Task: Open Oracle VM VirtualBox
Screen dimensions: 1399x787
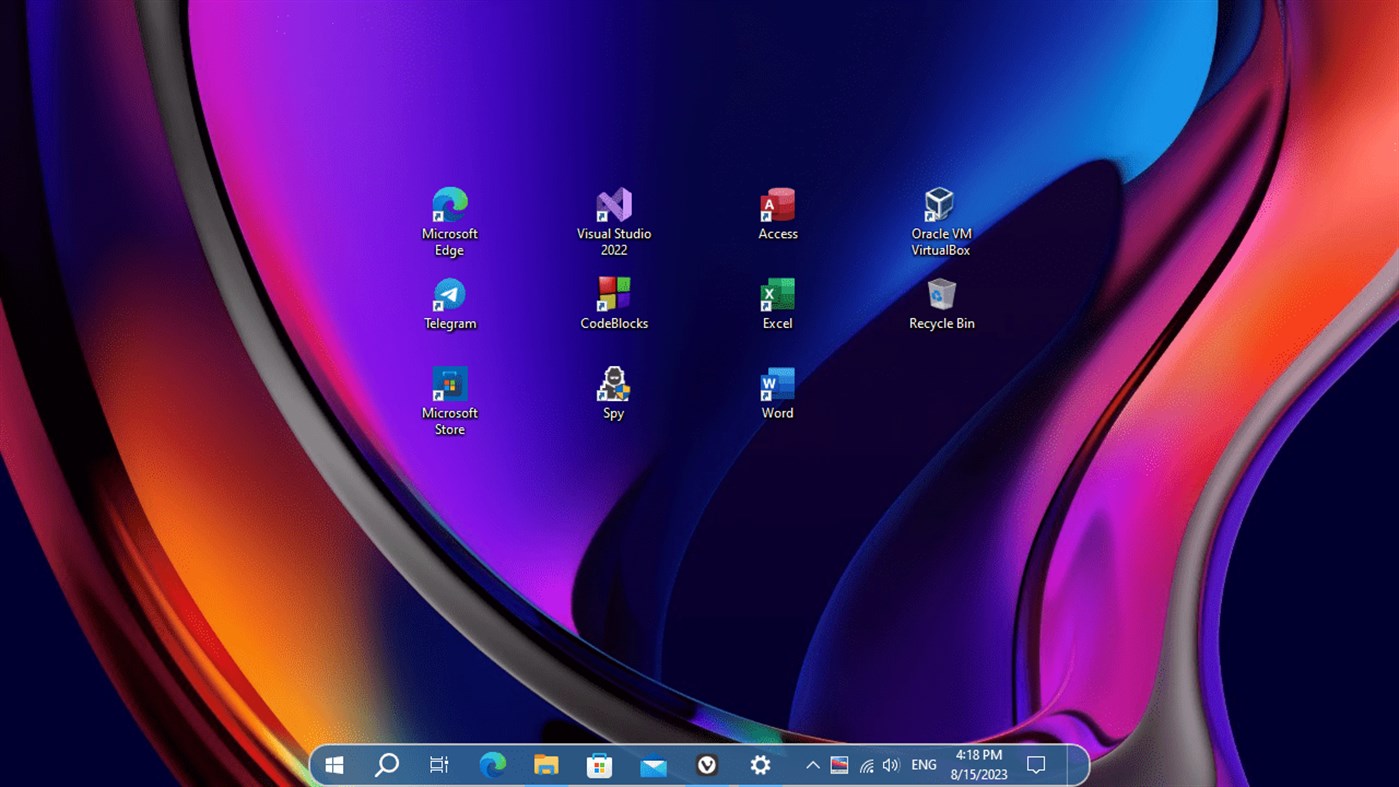Action: coord(940,205)
